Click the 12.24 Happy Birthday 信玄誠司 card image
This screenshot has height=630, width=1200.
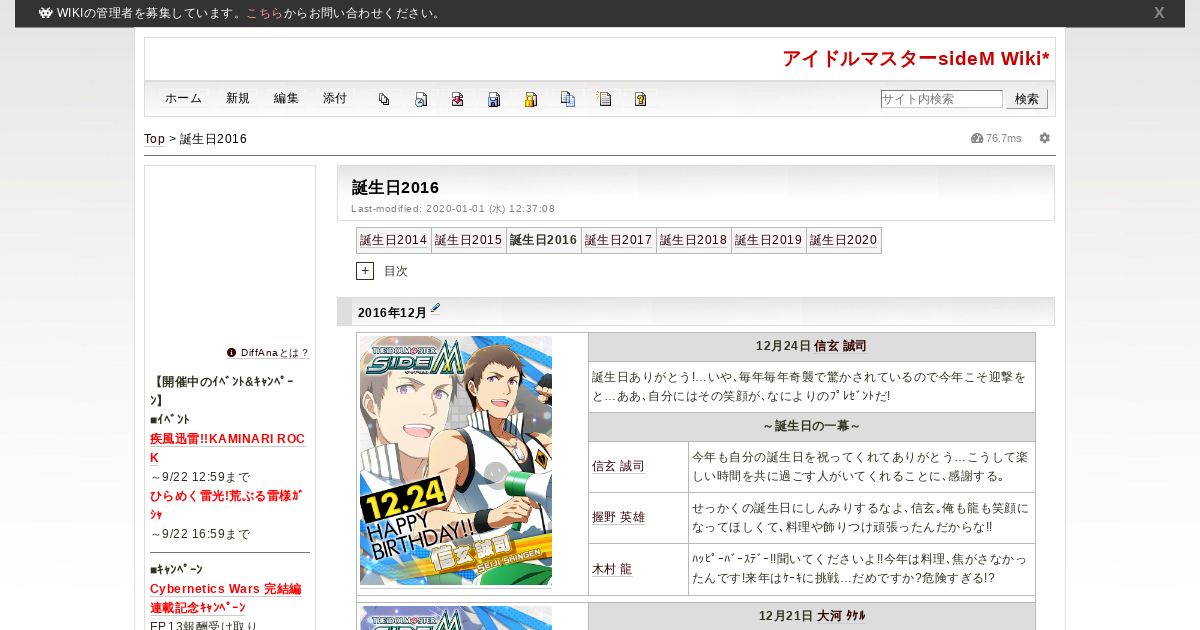click(456, 460)
